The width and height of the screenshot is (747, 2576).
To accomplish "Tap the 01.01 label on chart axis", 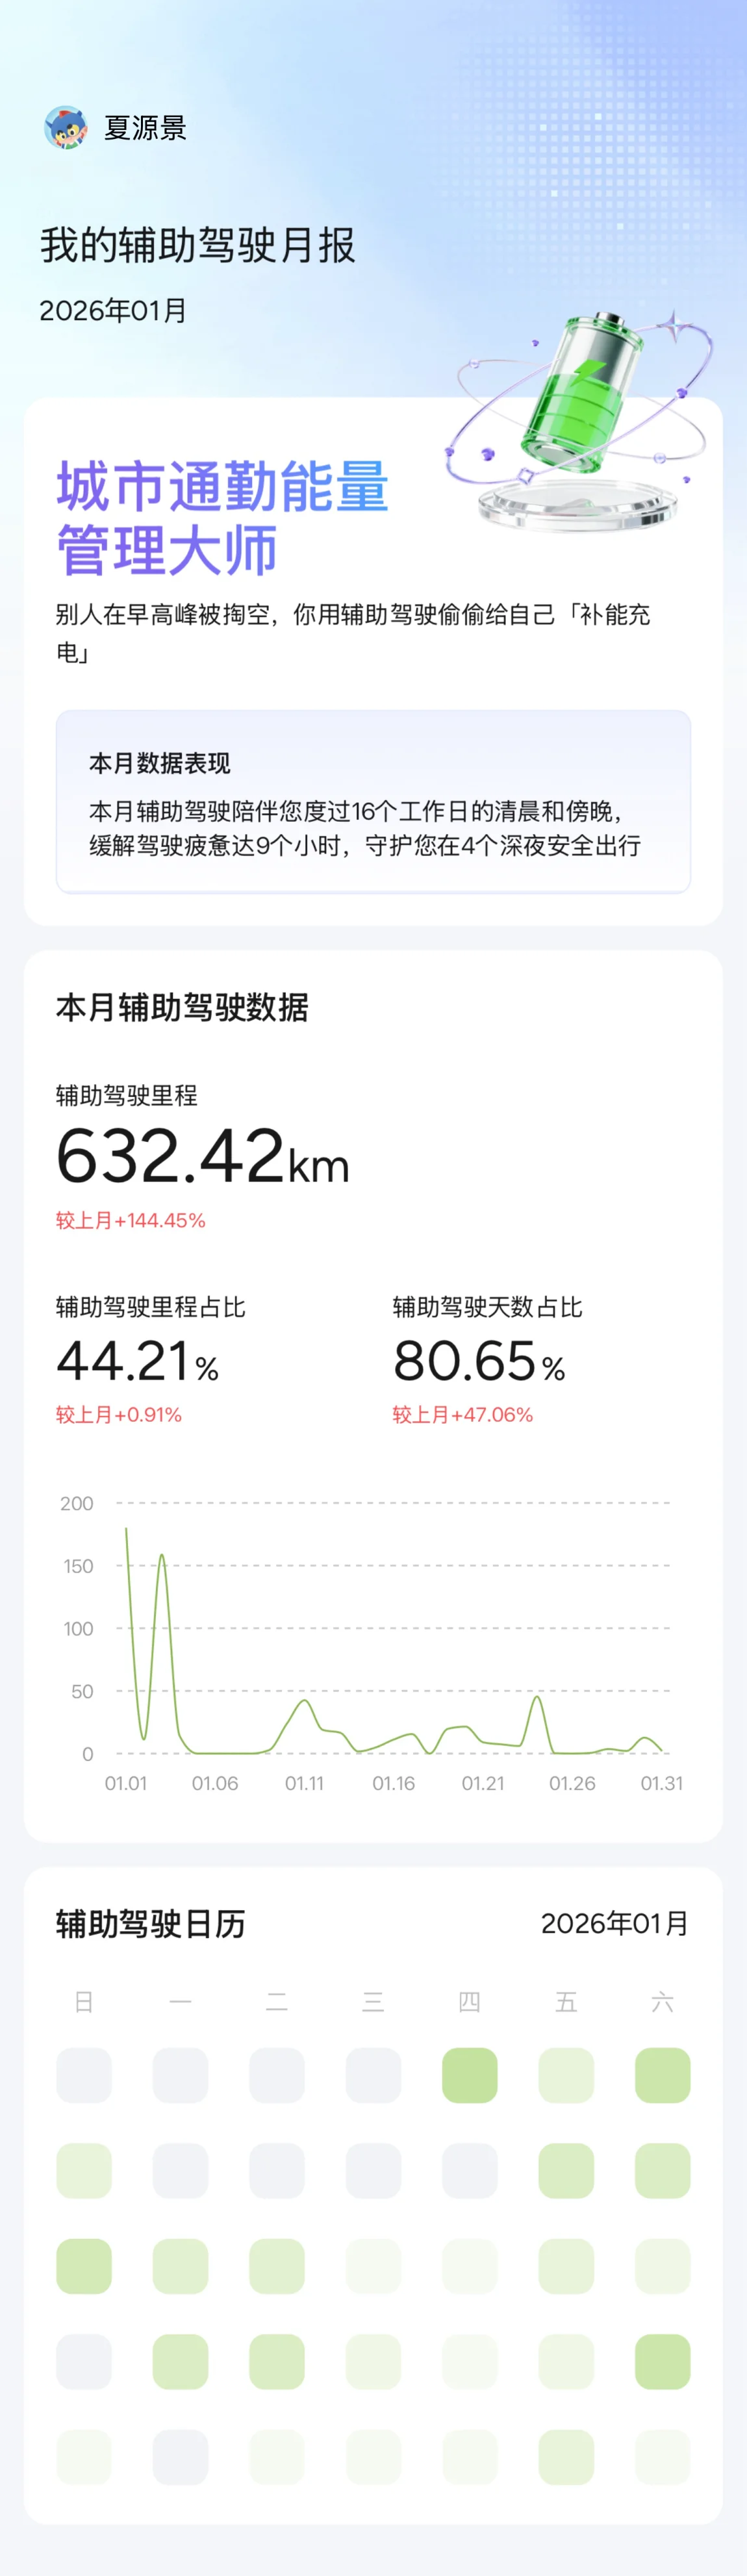I will pyautogui.click(x=126, y=1783).
